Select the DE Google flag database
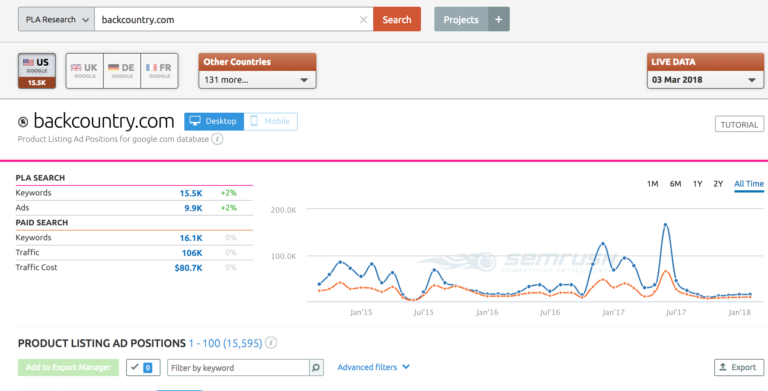The width and height of the screenshot is (768, 391). pyautogui.click(x=122, y=71)
